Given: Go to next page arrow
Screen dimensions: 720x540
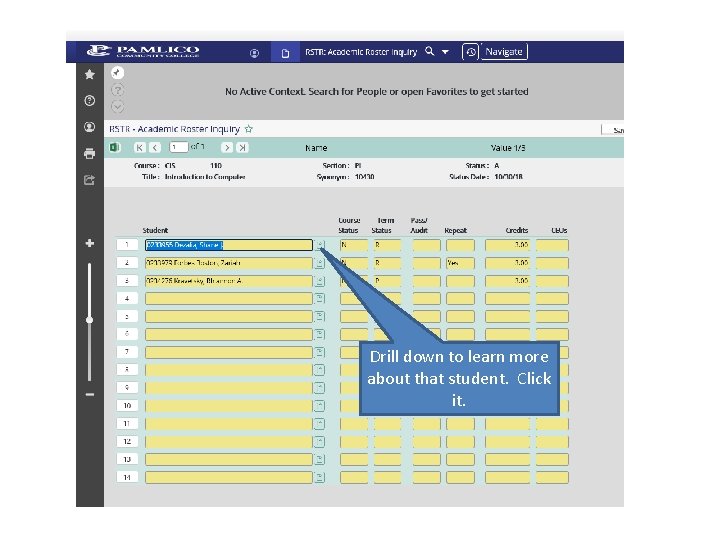Looking at the screenshot, I should [227, 147].
